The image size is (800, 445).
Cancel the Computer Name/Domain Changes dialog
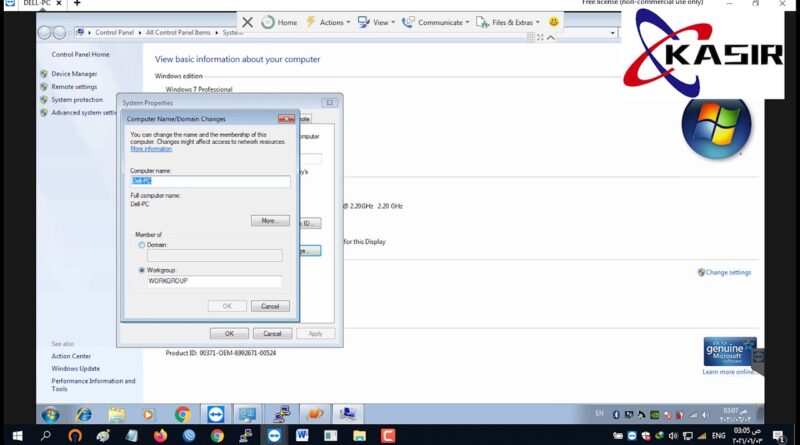[x=270, y=306]
